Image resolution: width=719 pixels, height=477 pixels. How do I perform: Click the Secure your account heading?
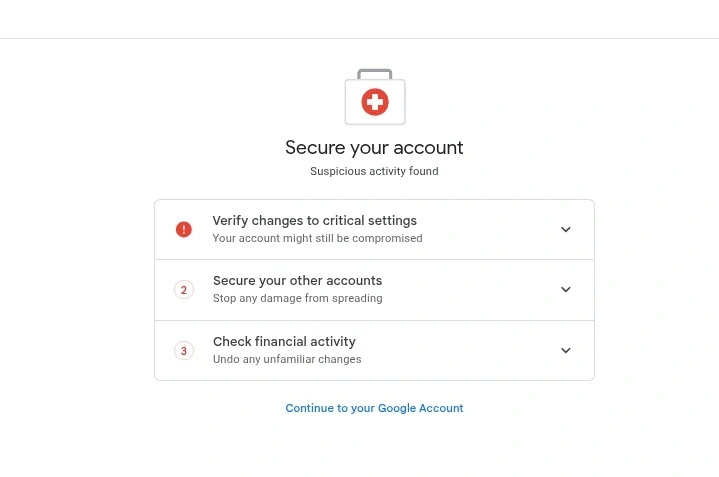pos(374,148)
